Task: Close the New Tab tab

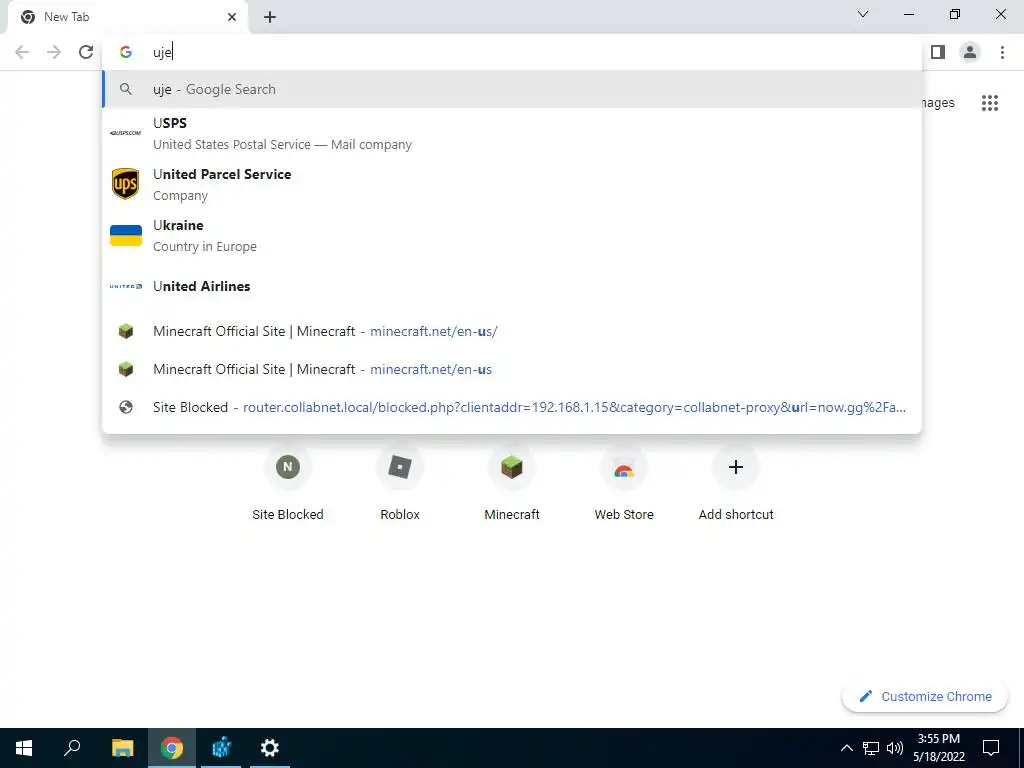Action: coord(232,17)
